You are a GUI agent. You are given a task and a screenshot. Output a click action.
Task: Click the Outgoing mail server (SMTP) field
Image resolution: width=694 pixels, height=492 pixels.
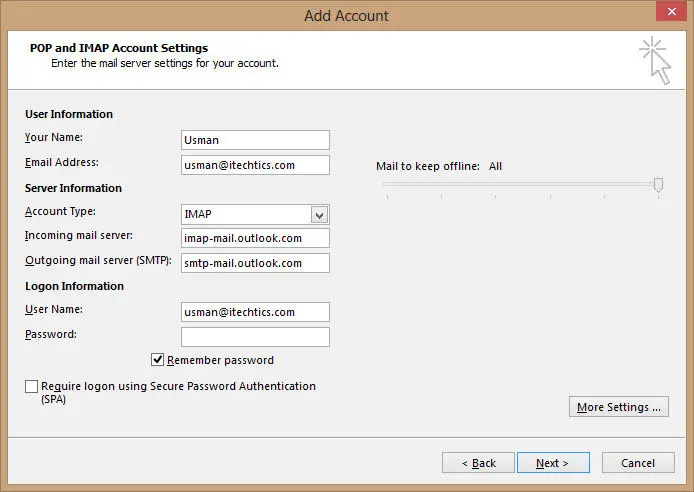click(x=255, y=263)
